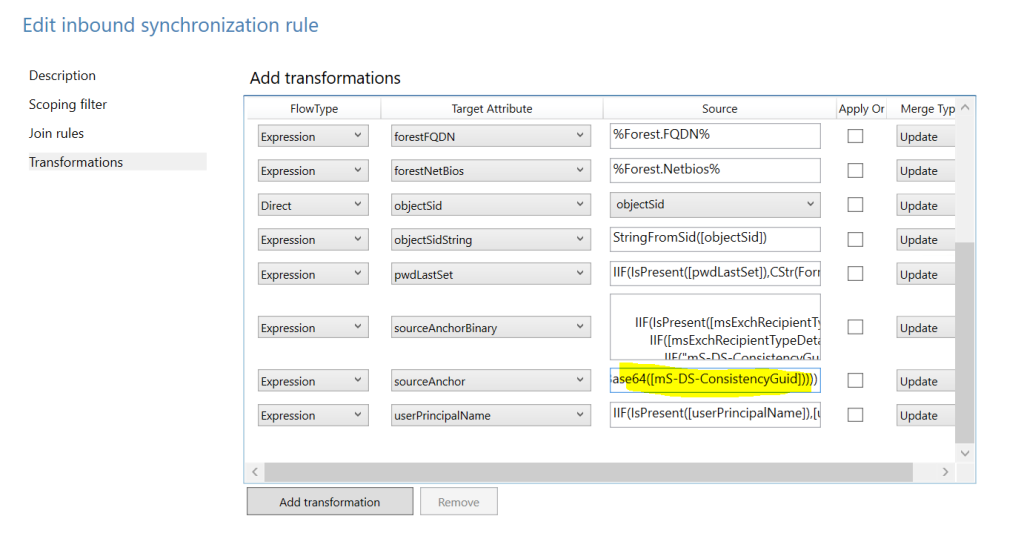Click the highlighted sourceAnchor source expression field
Screen dimensions: 1024x556
tap(715, 380)
